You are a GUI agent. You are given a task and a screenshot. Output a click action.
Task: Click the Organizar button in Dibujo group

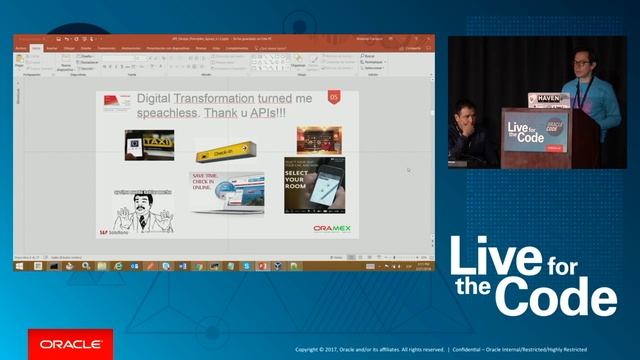click(298, 61)
